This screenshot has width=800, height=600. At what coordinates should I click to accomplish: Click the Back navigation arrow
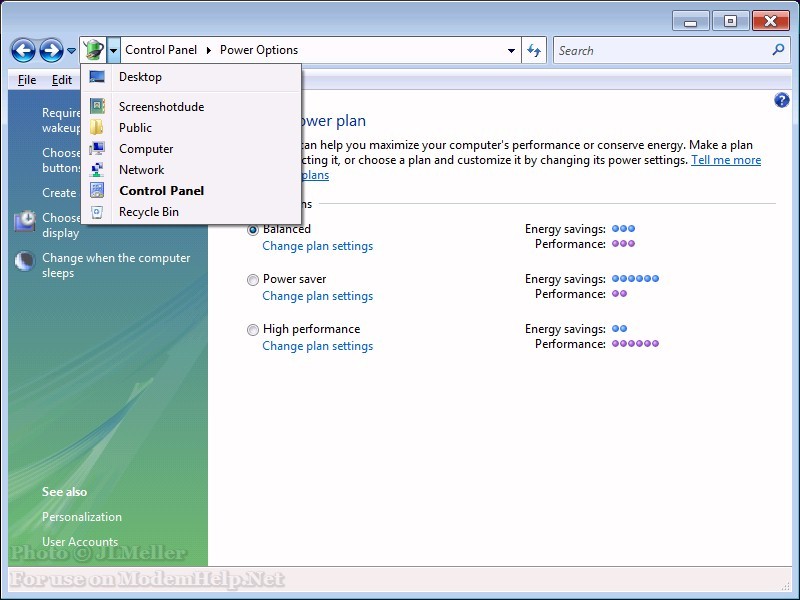[x=23, y=51]
